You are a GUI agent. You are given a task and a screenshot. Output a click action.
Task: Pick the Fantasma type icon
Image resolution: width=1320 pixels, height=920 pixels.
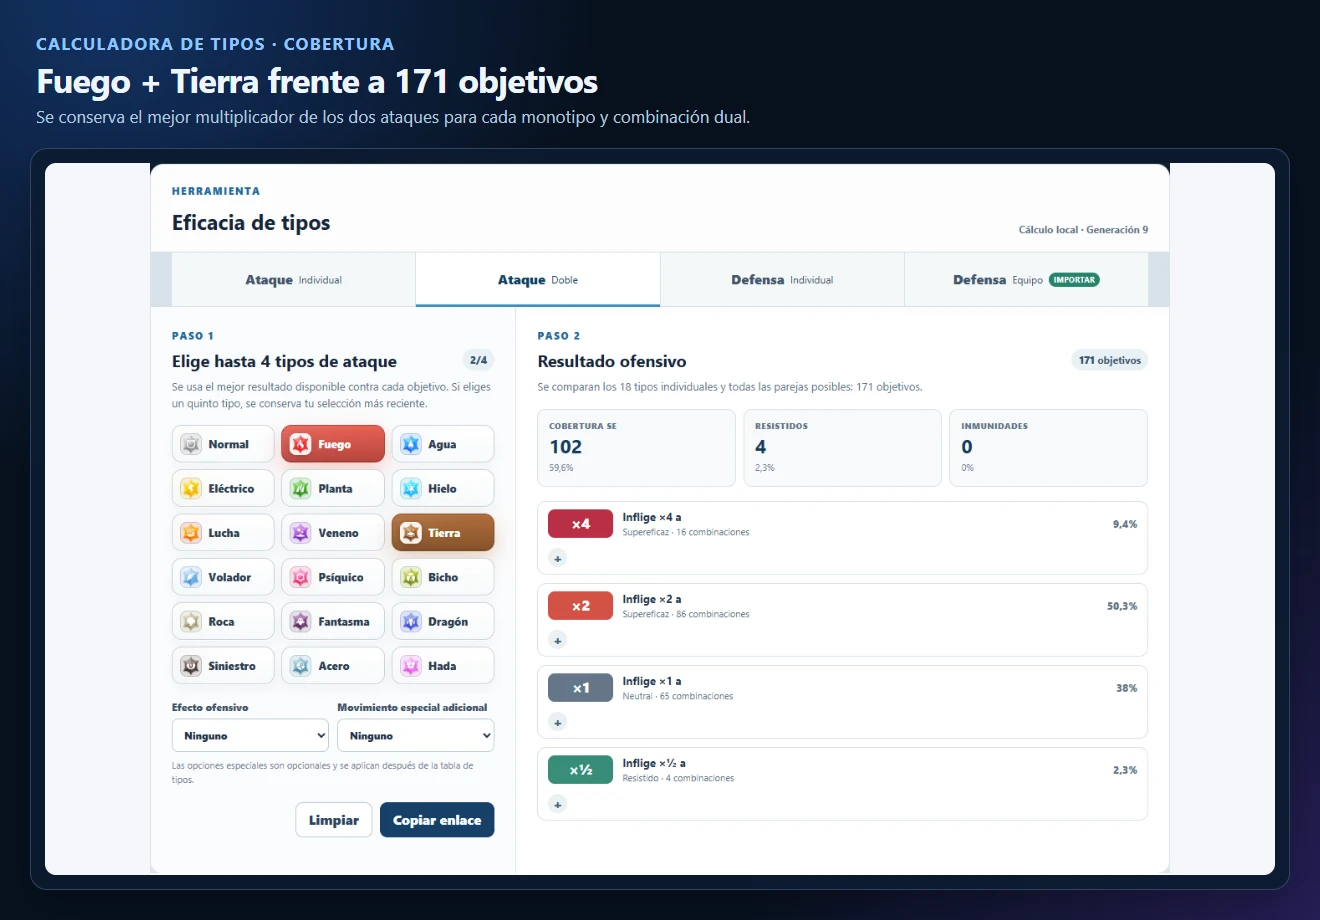301,622
